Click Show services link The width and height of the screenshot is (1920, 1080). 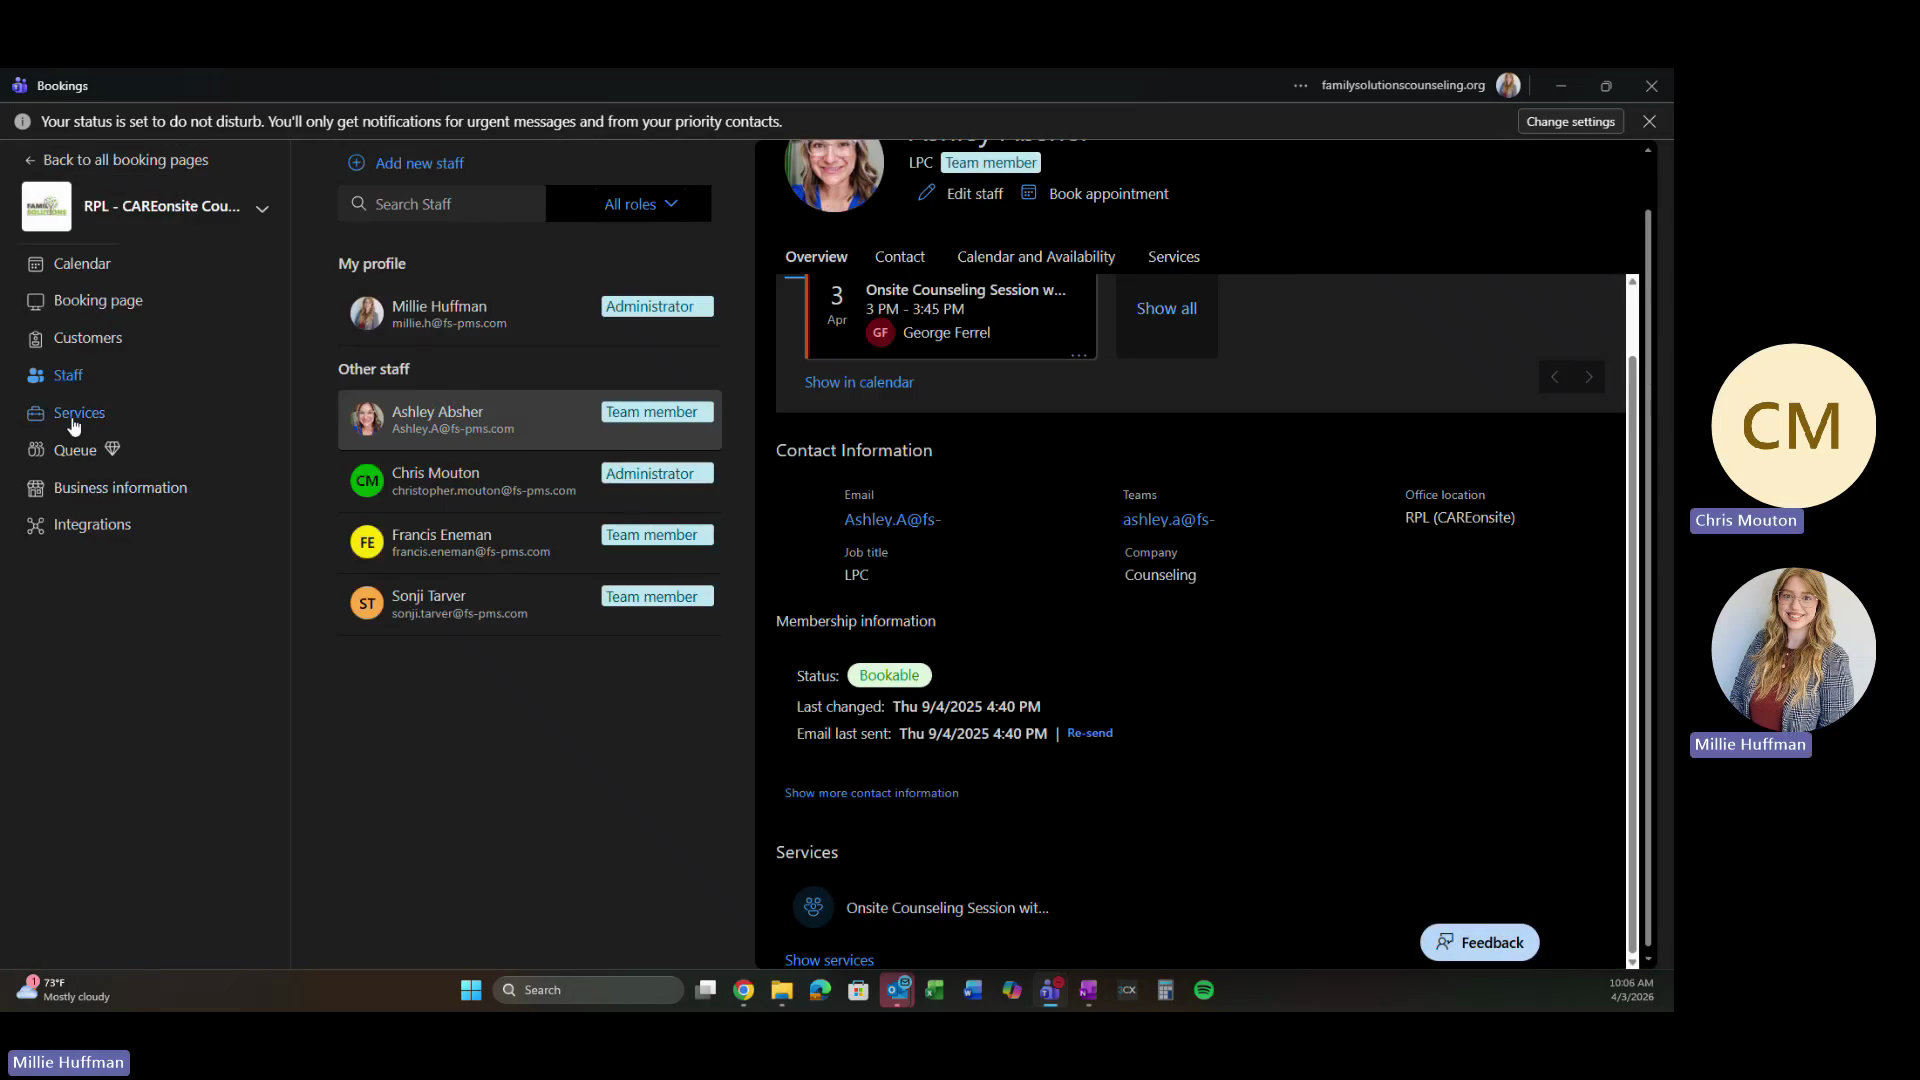point(829,960)
